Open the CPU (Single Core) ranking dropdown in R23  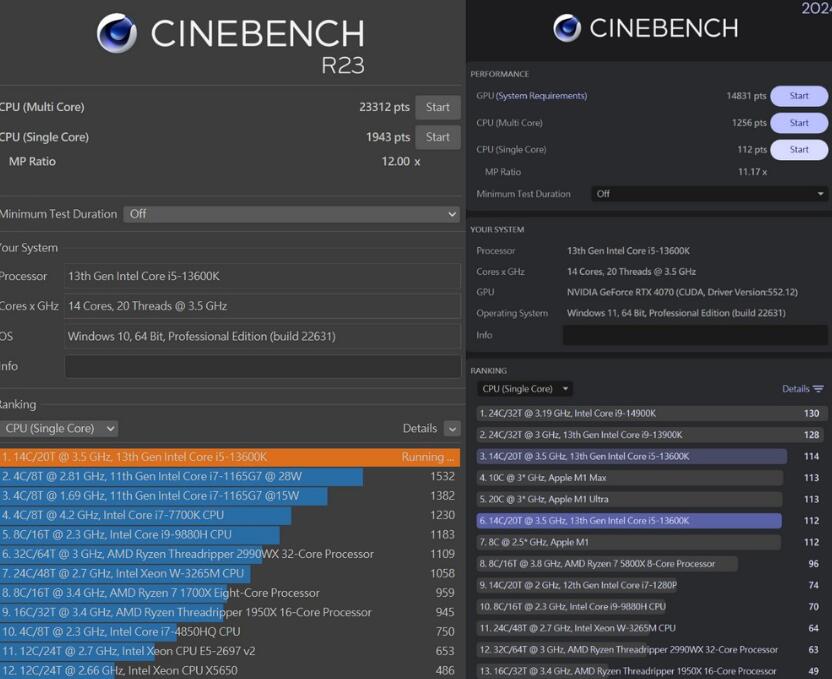pos(58,429)
